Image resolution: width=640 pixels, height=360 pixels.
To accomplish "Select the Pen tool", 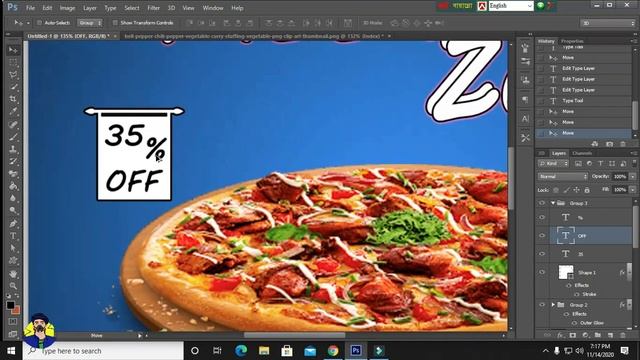I will (13, 223).
